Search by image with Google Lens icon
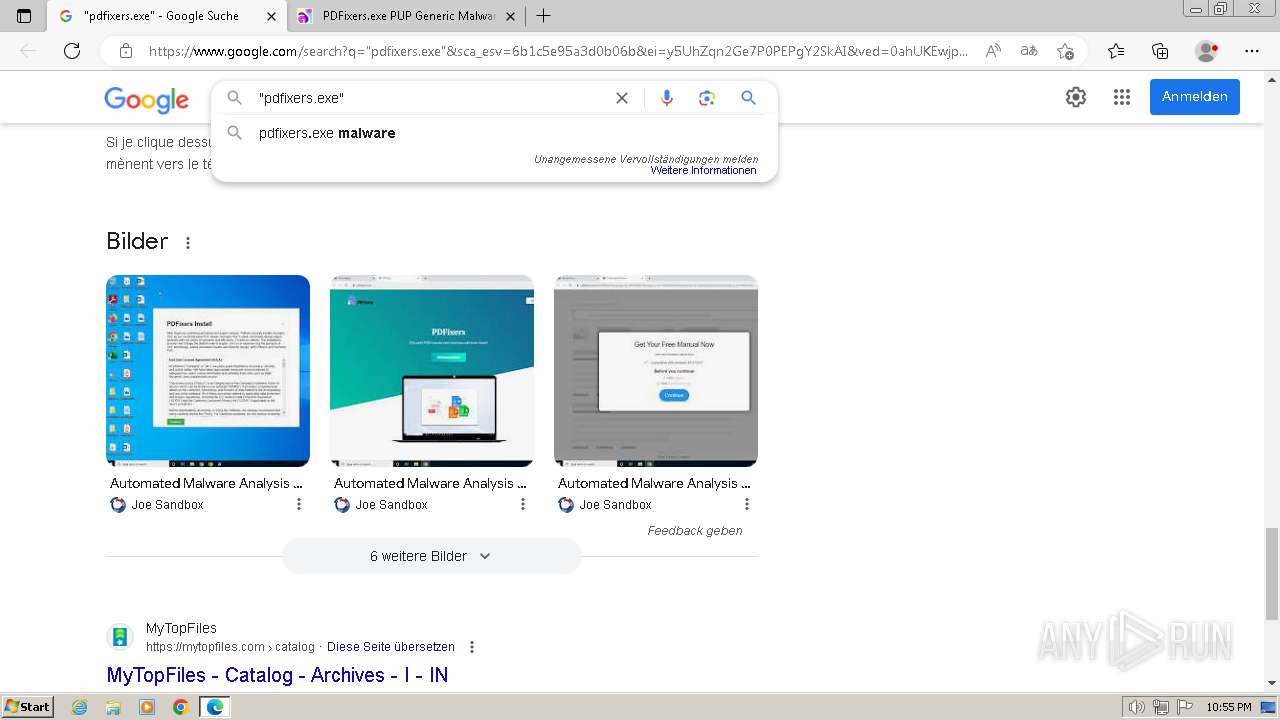This screenshot has width=1280, height=720. point(707,98)
